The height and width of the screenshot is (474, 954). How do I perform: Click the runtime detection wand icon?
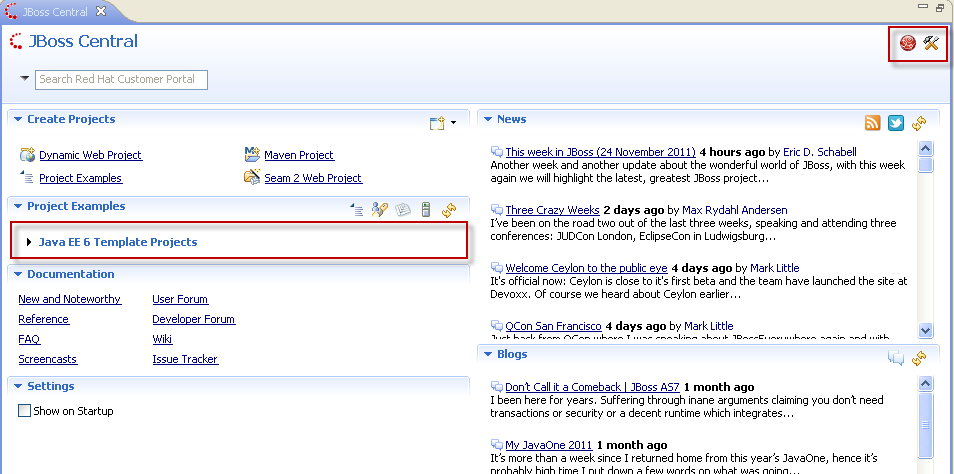pos(380,210)
